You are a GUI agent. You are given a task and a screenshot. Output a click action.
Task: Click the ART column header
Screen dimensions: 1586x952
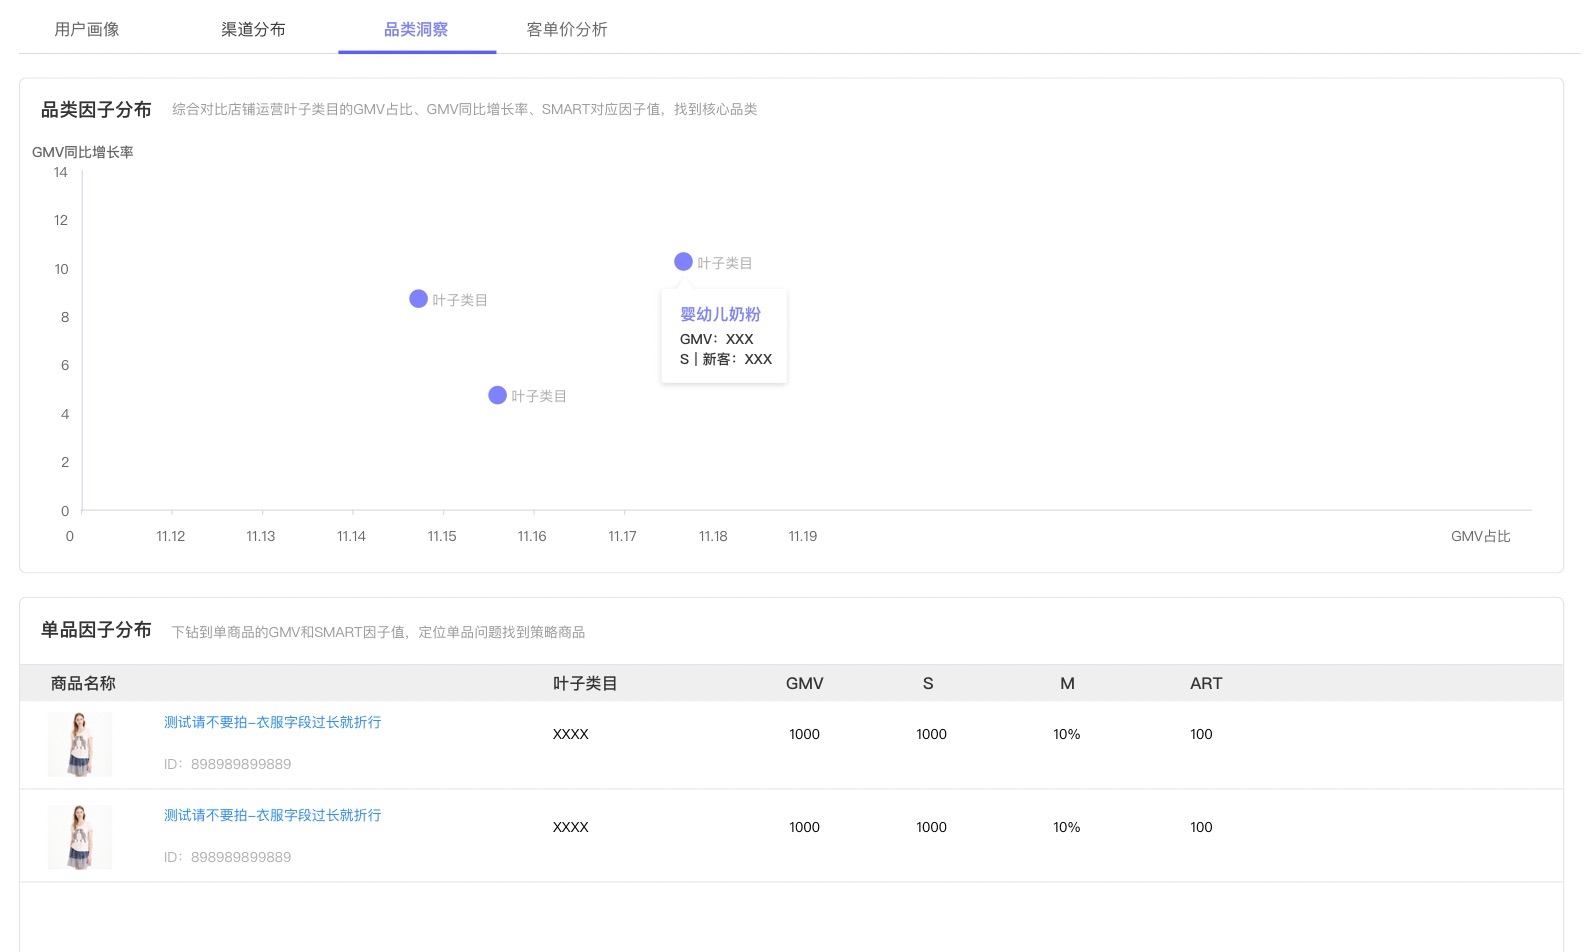click(x=1206, y=683)
